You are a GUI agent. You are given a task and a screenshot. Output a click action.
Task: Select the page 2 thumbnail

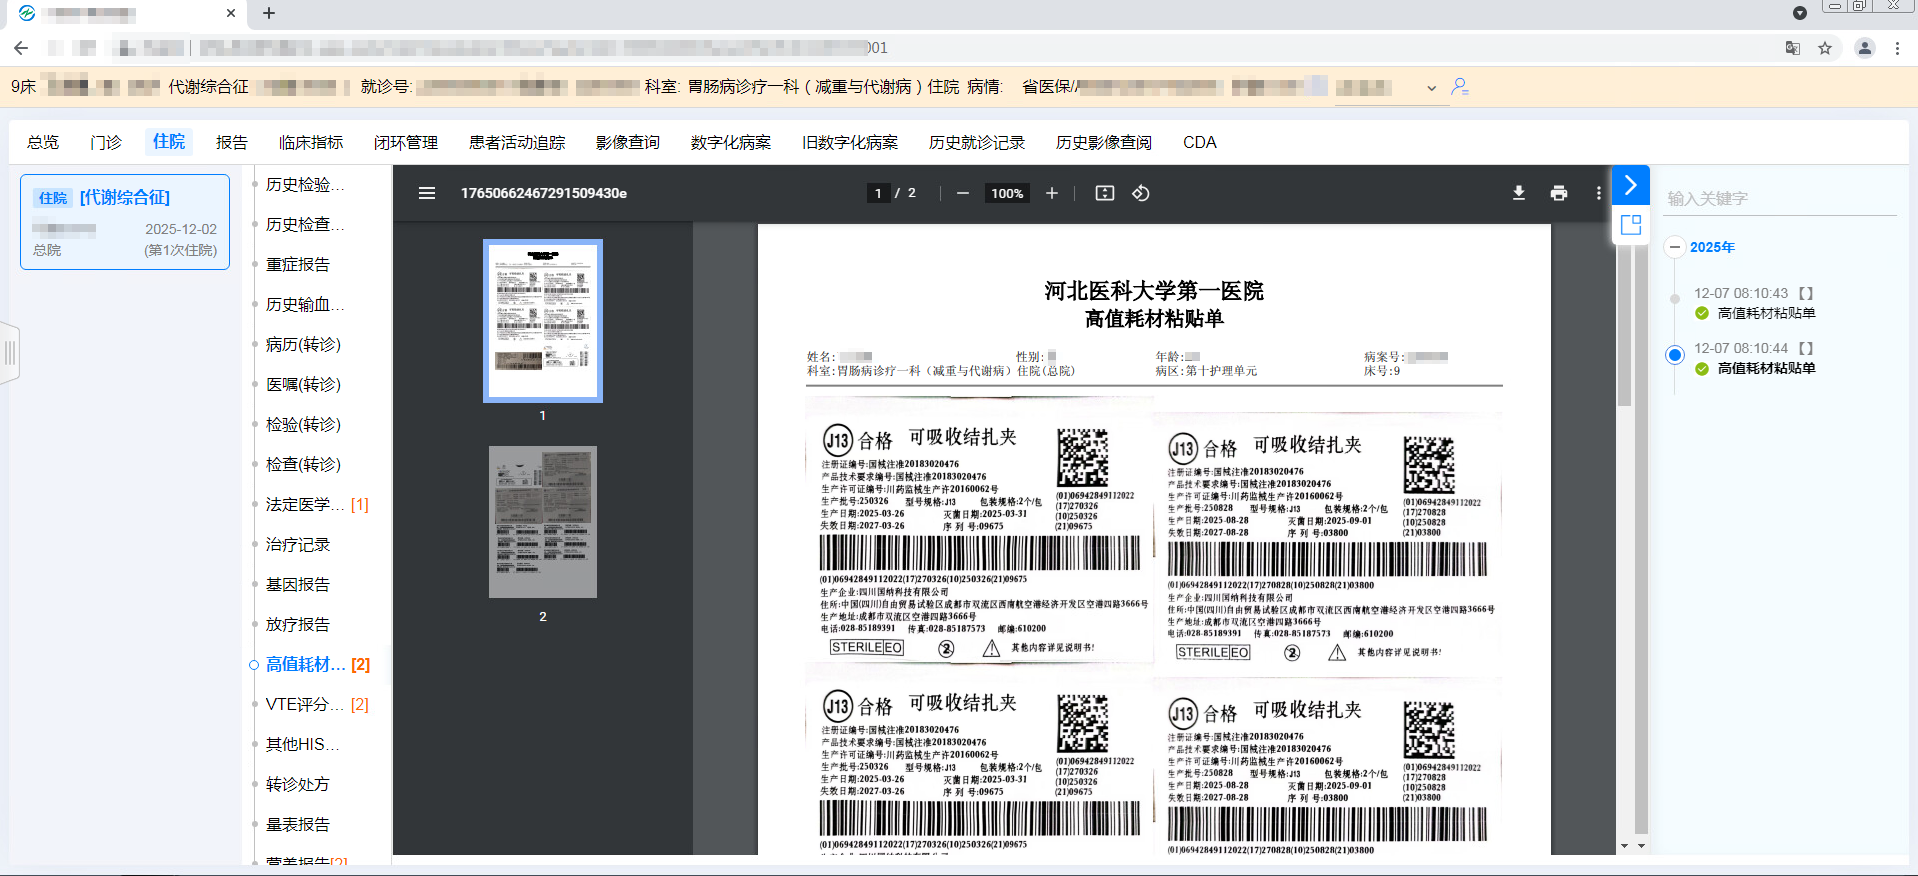(542, 522)
